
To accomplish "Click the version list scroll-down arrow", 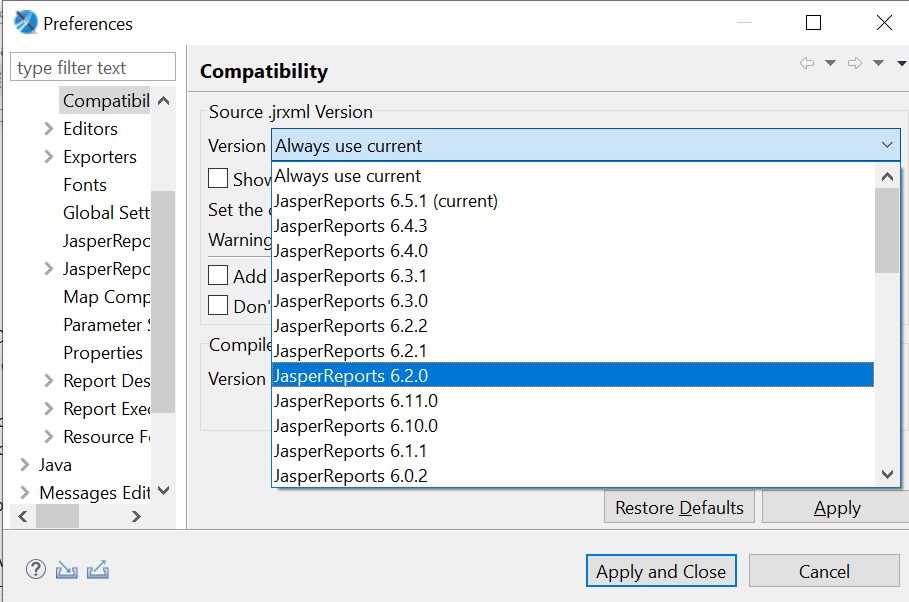I will tap(887, 474).
